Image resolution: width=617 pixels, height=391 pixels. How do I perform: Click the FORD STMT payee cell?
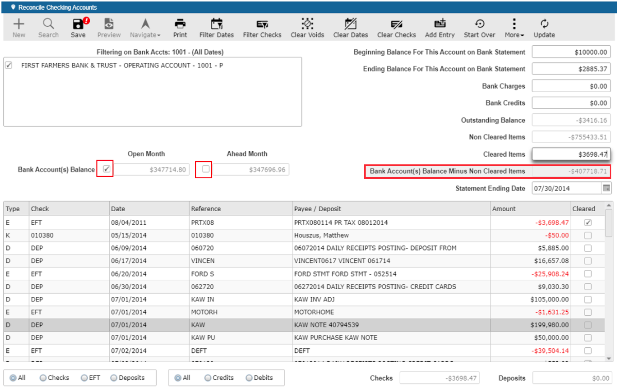(x=392, y=274)
